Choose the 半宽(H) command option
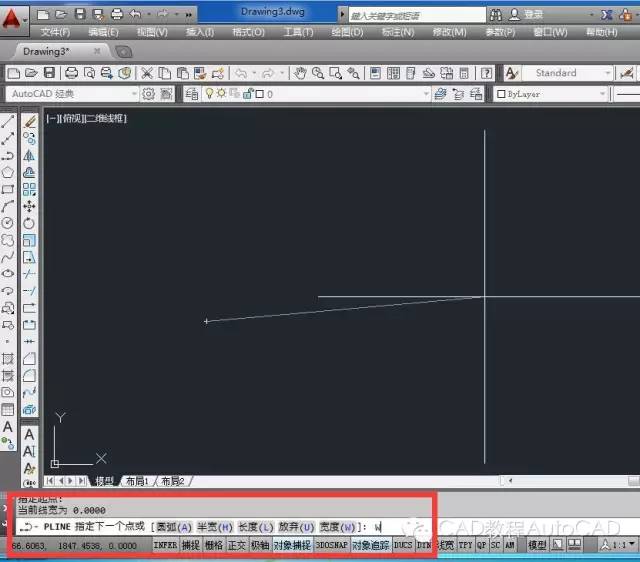 pos(215,527)
